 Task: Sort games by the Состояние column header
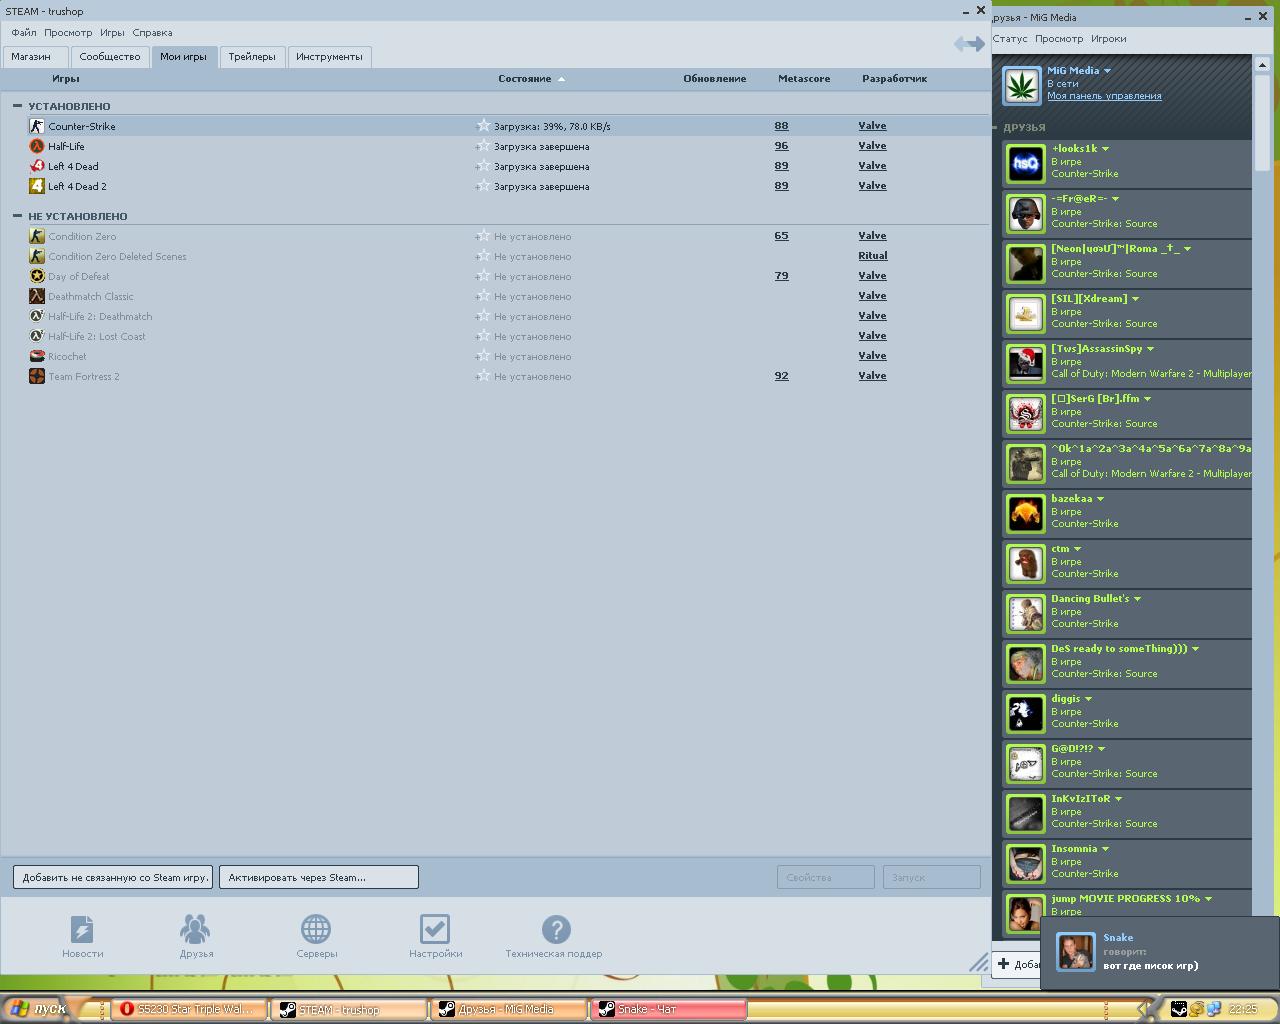coord(525,79)
